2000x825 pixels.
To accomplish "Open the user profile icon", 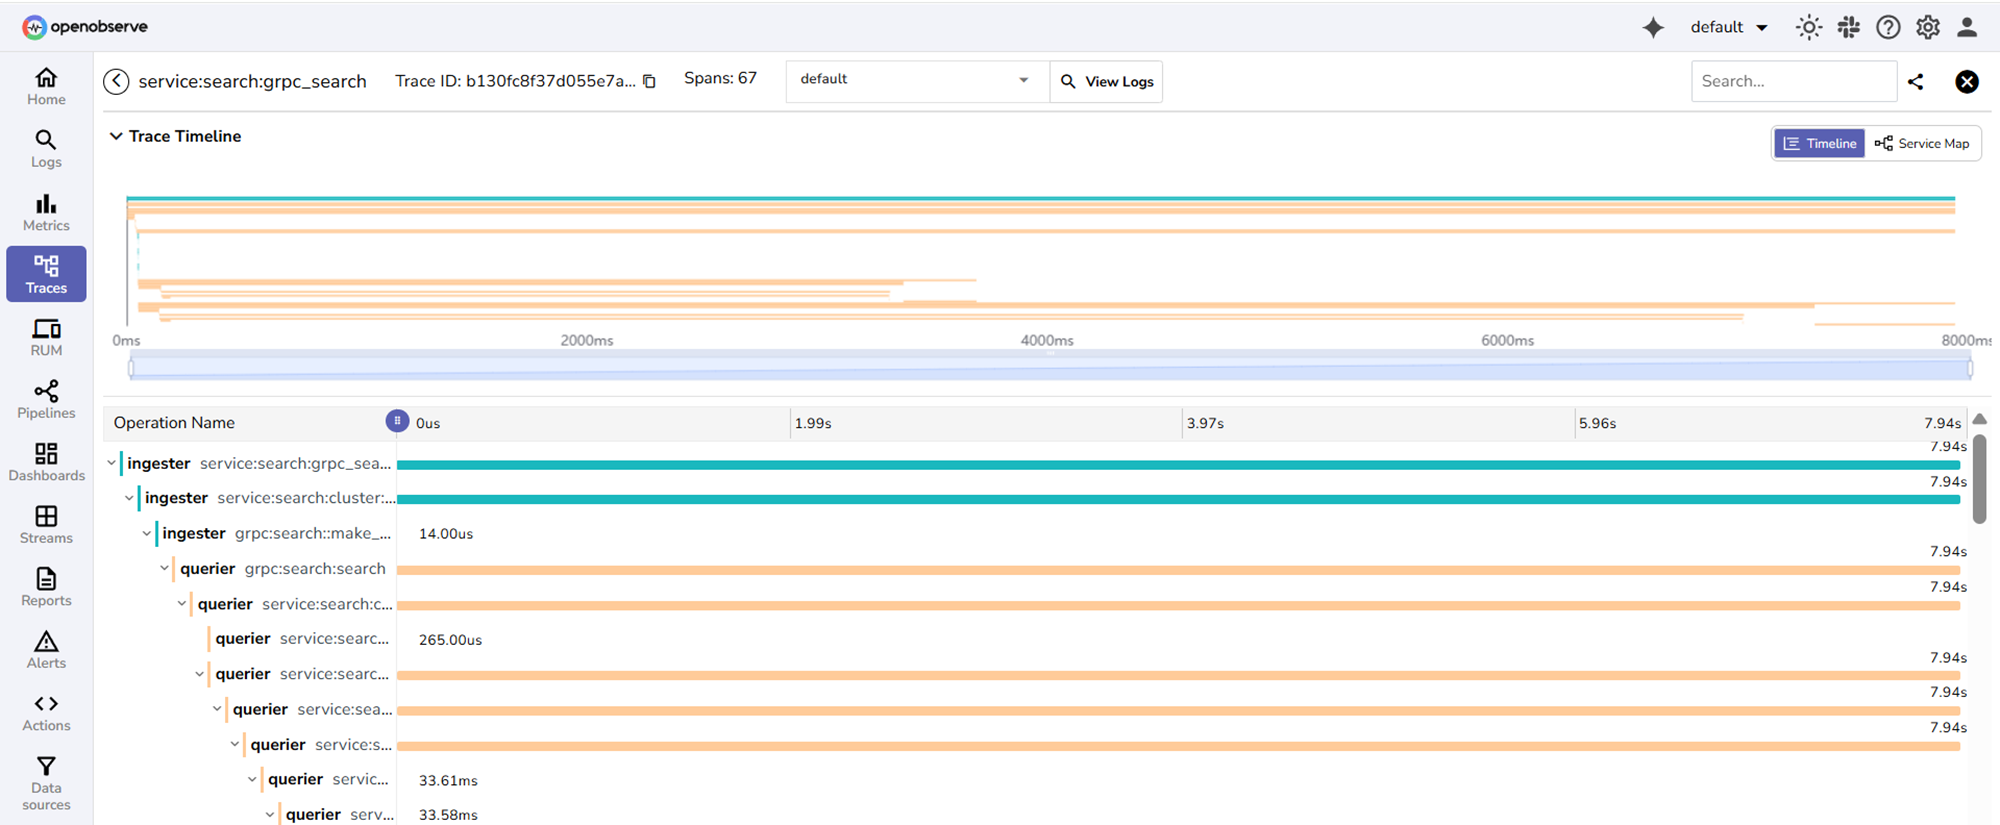I will pos(1967,28).
